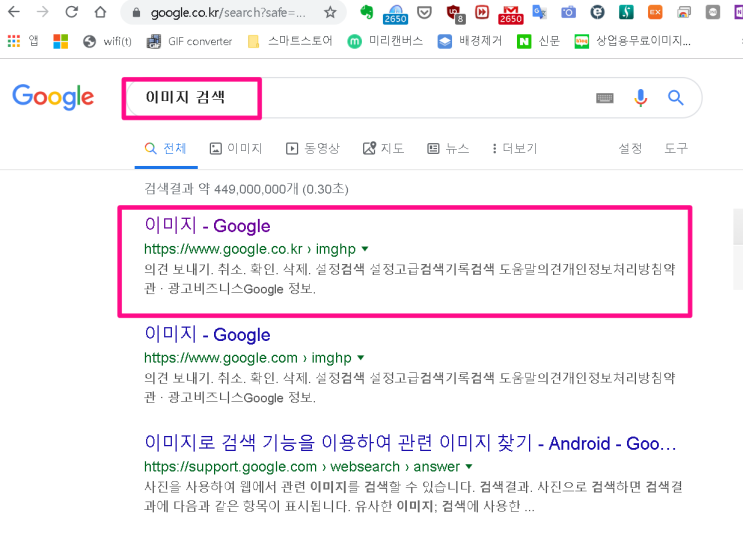Open the Evernote elephant extension

366,12
